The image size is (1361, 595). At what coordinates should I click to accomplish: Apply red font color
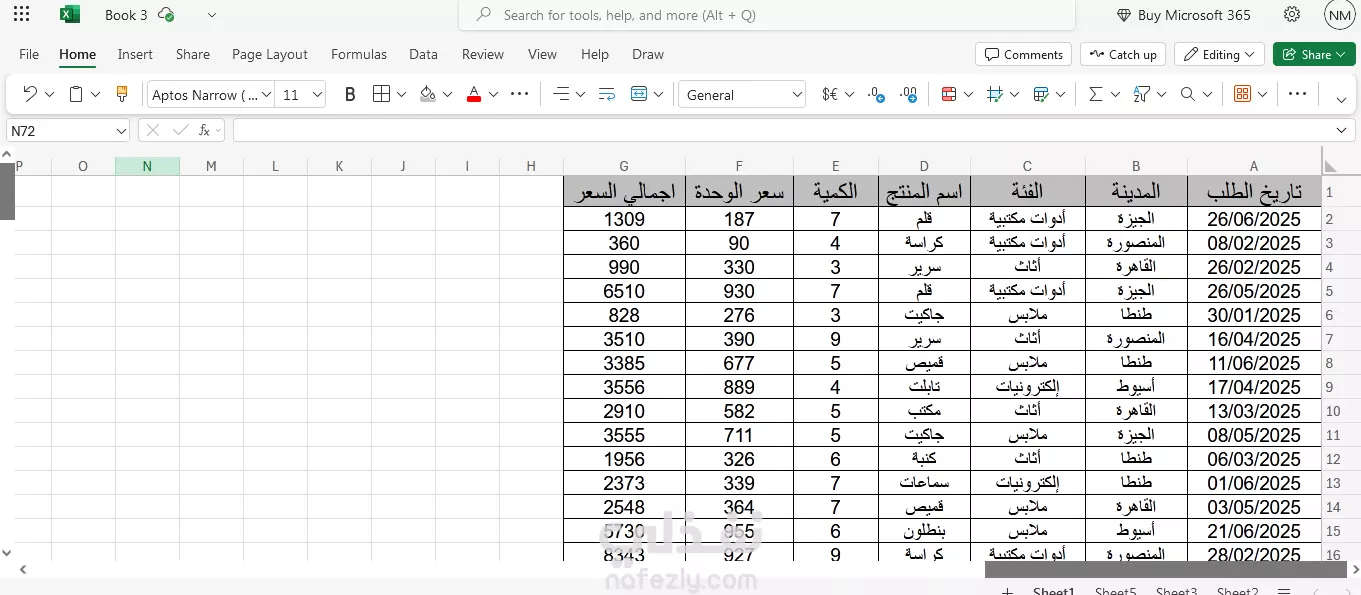coord(474,94)
